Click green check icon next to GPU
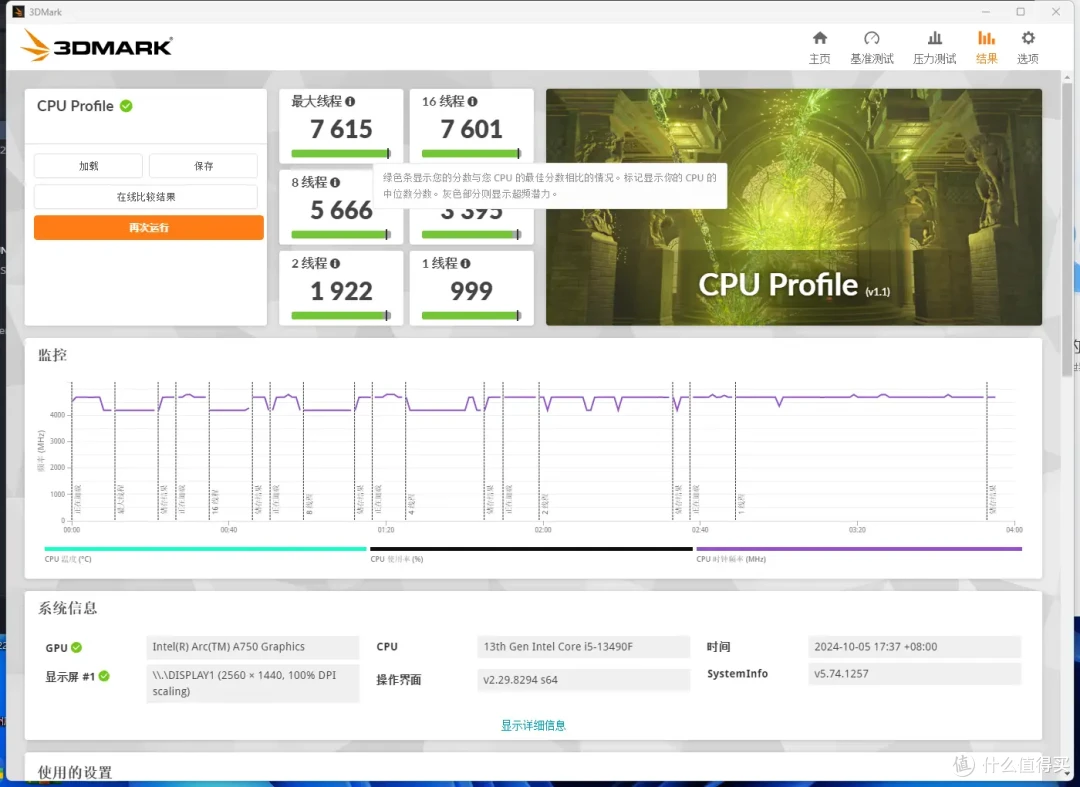Image resolution: width=1080 pixels, height=787 pixels. point(76,647)
